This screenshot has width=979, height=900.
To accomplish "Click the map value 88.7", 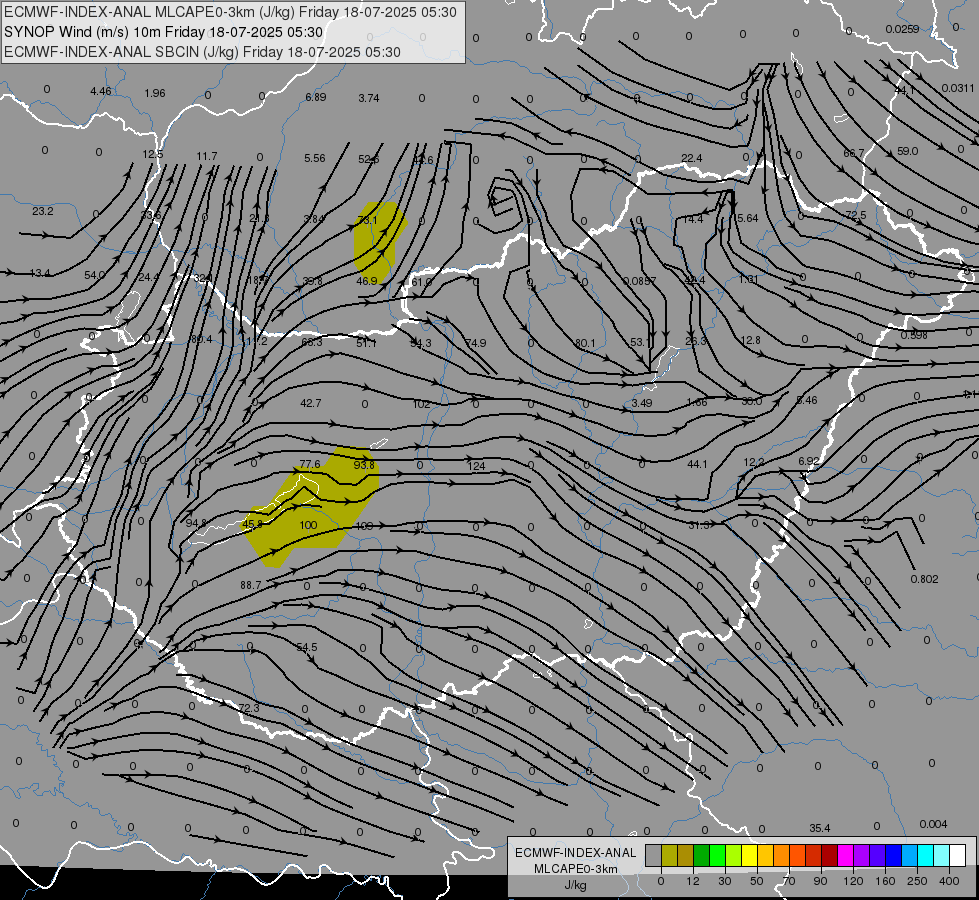I will coord(251,585).
